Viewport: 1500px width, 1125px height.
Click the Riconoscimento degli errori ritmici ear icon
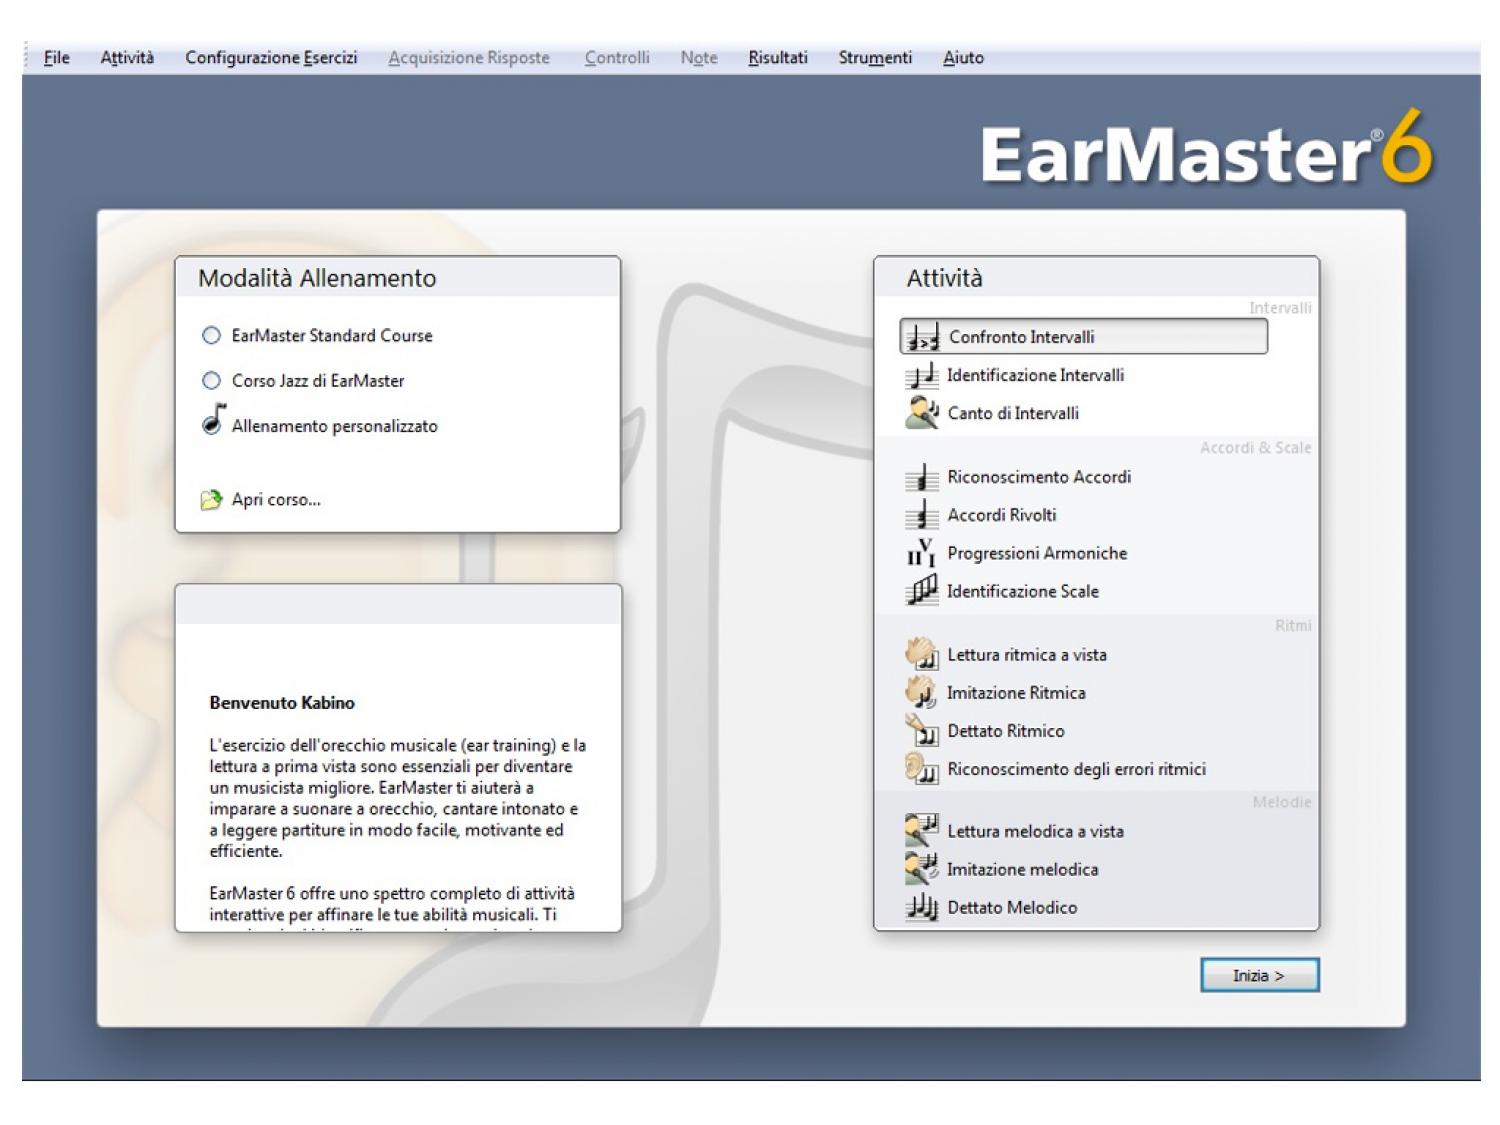coord(921,769)
